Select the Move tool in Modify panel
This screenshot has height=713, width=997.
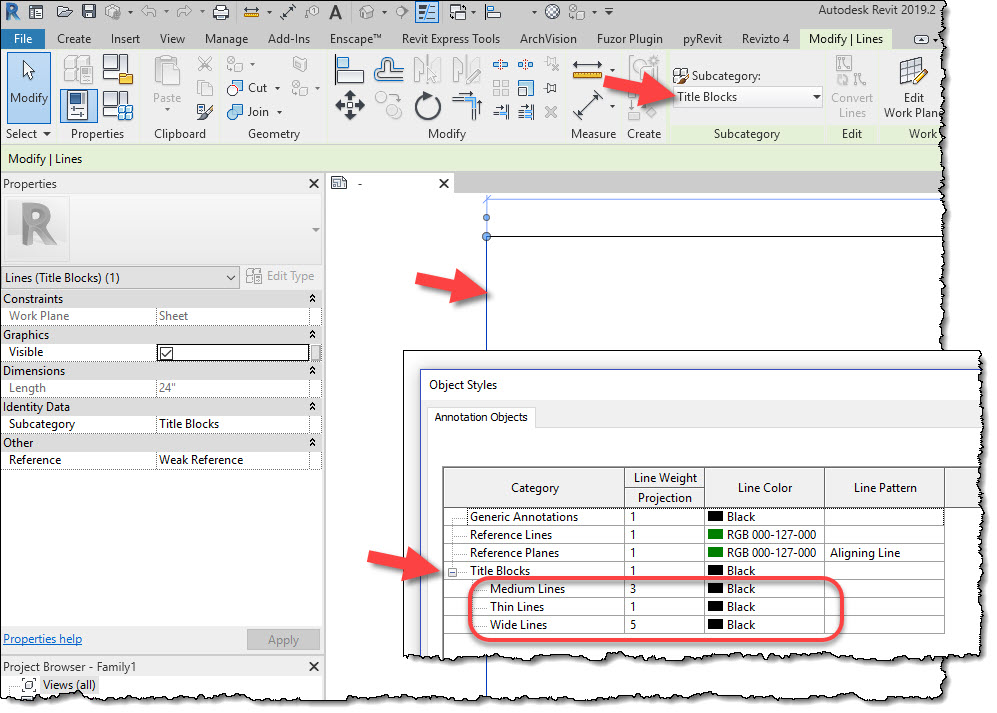pyautogui.click(x=350, y=105)
